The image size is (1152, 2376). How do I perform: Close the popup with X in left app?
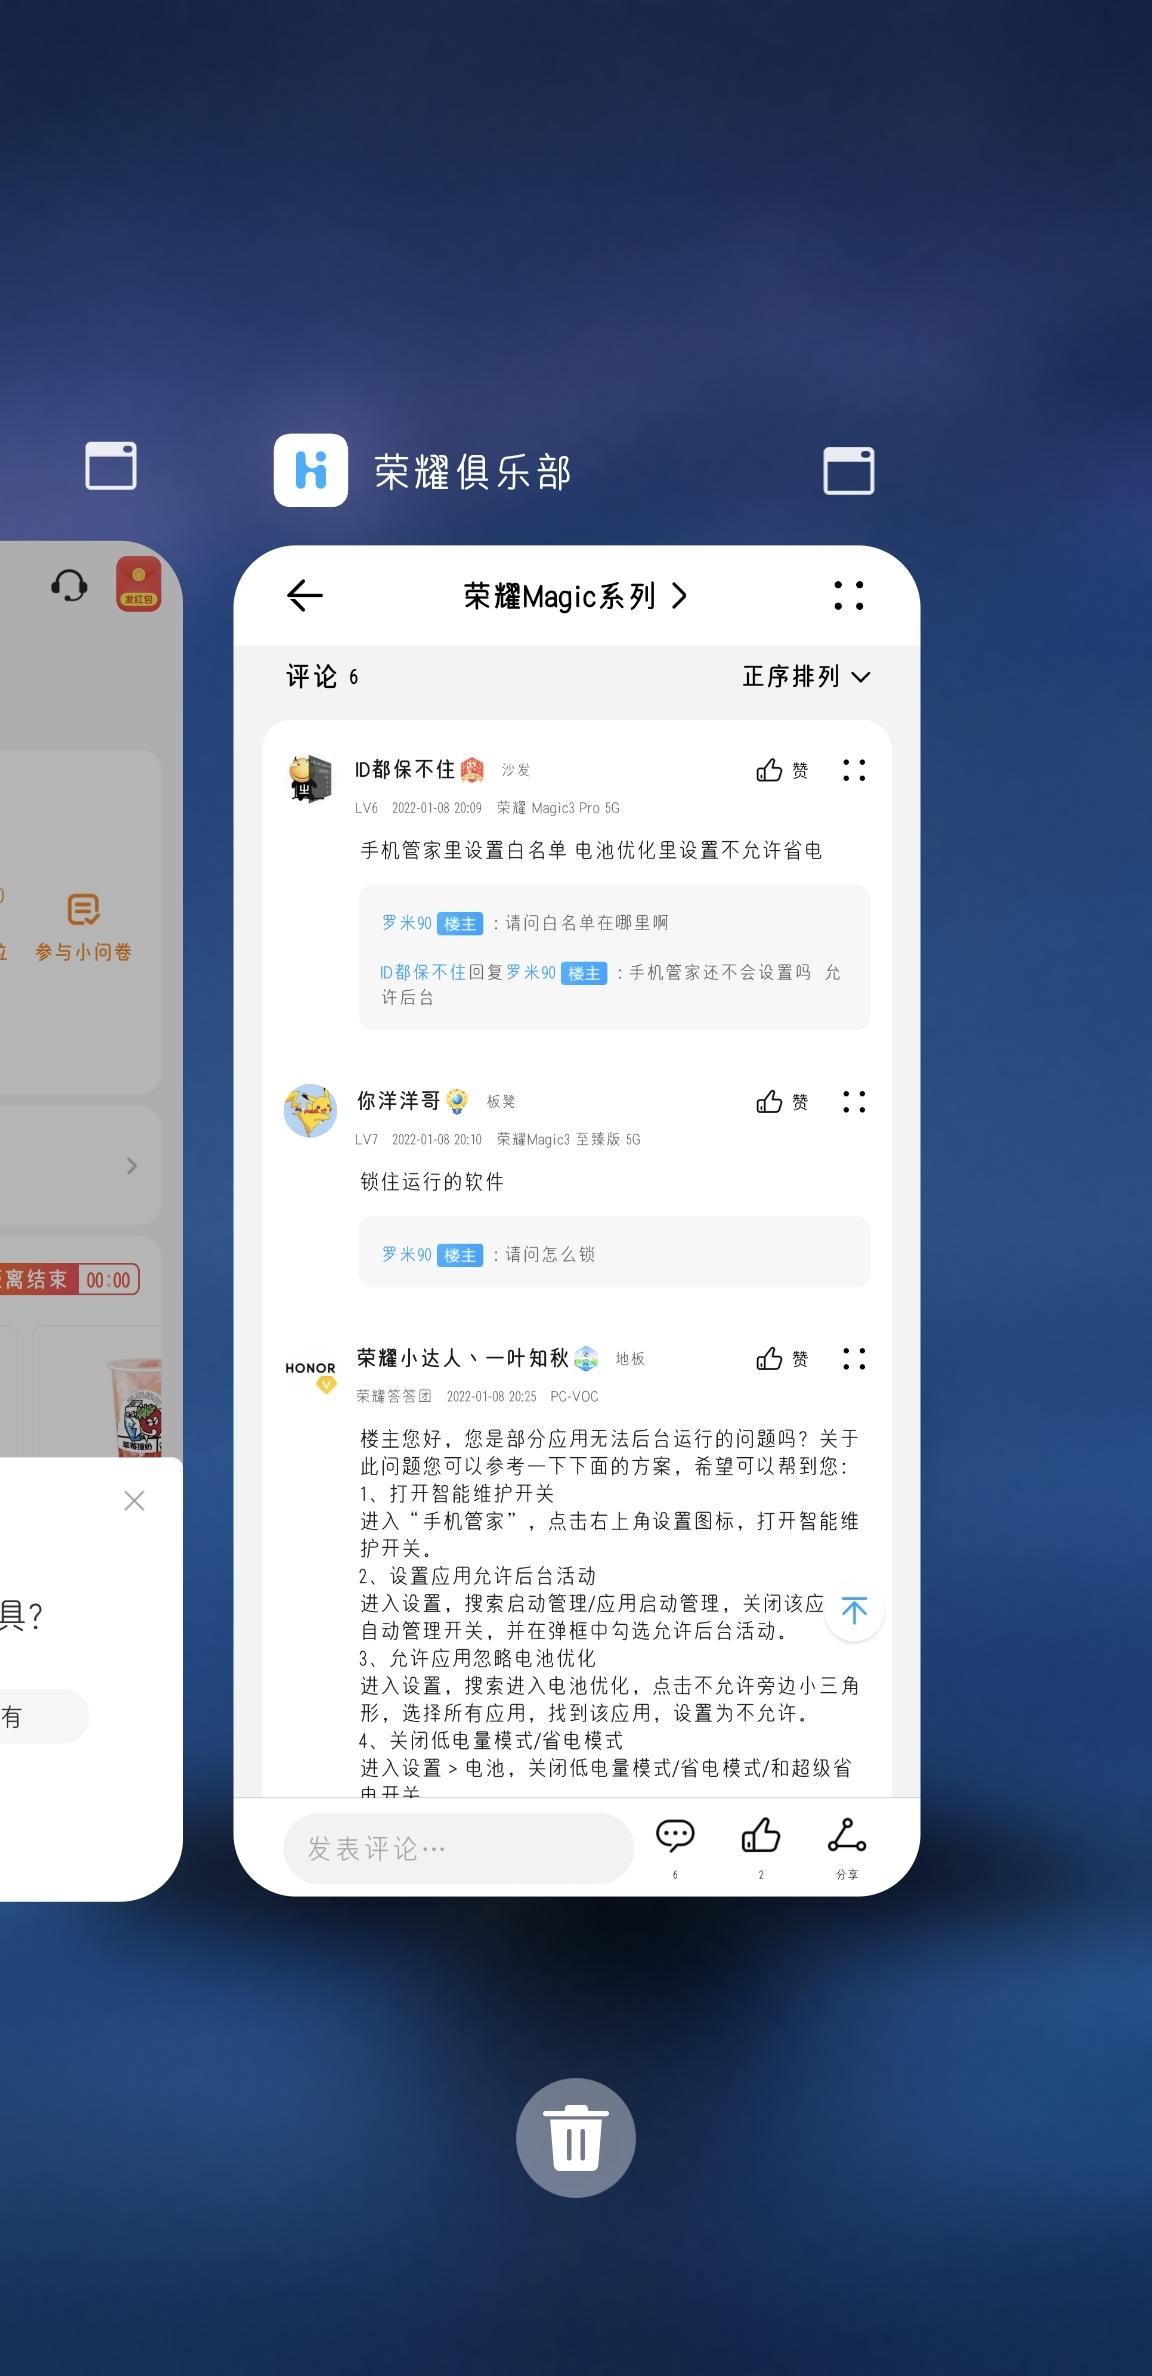click(x=134, y=1500)
